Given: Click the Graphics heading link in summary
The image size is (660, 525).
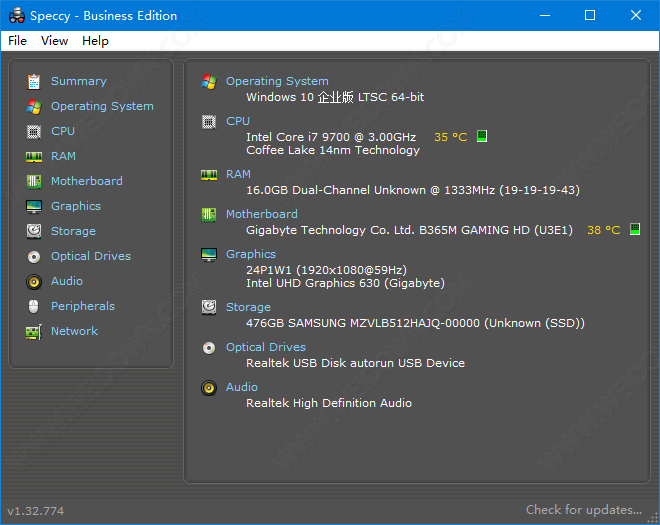Looking at the screenshot, I should pos(251,254).
